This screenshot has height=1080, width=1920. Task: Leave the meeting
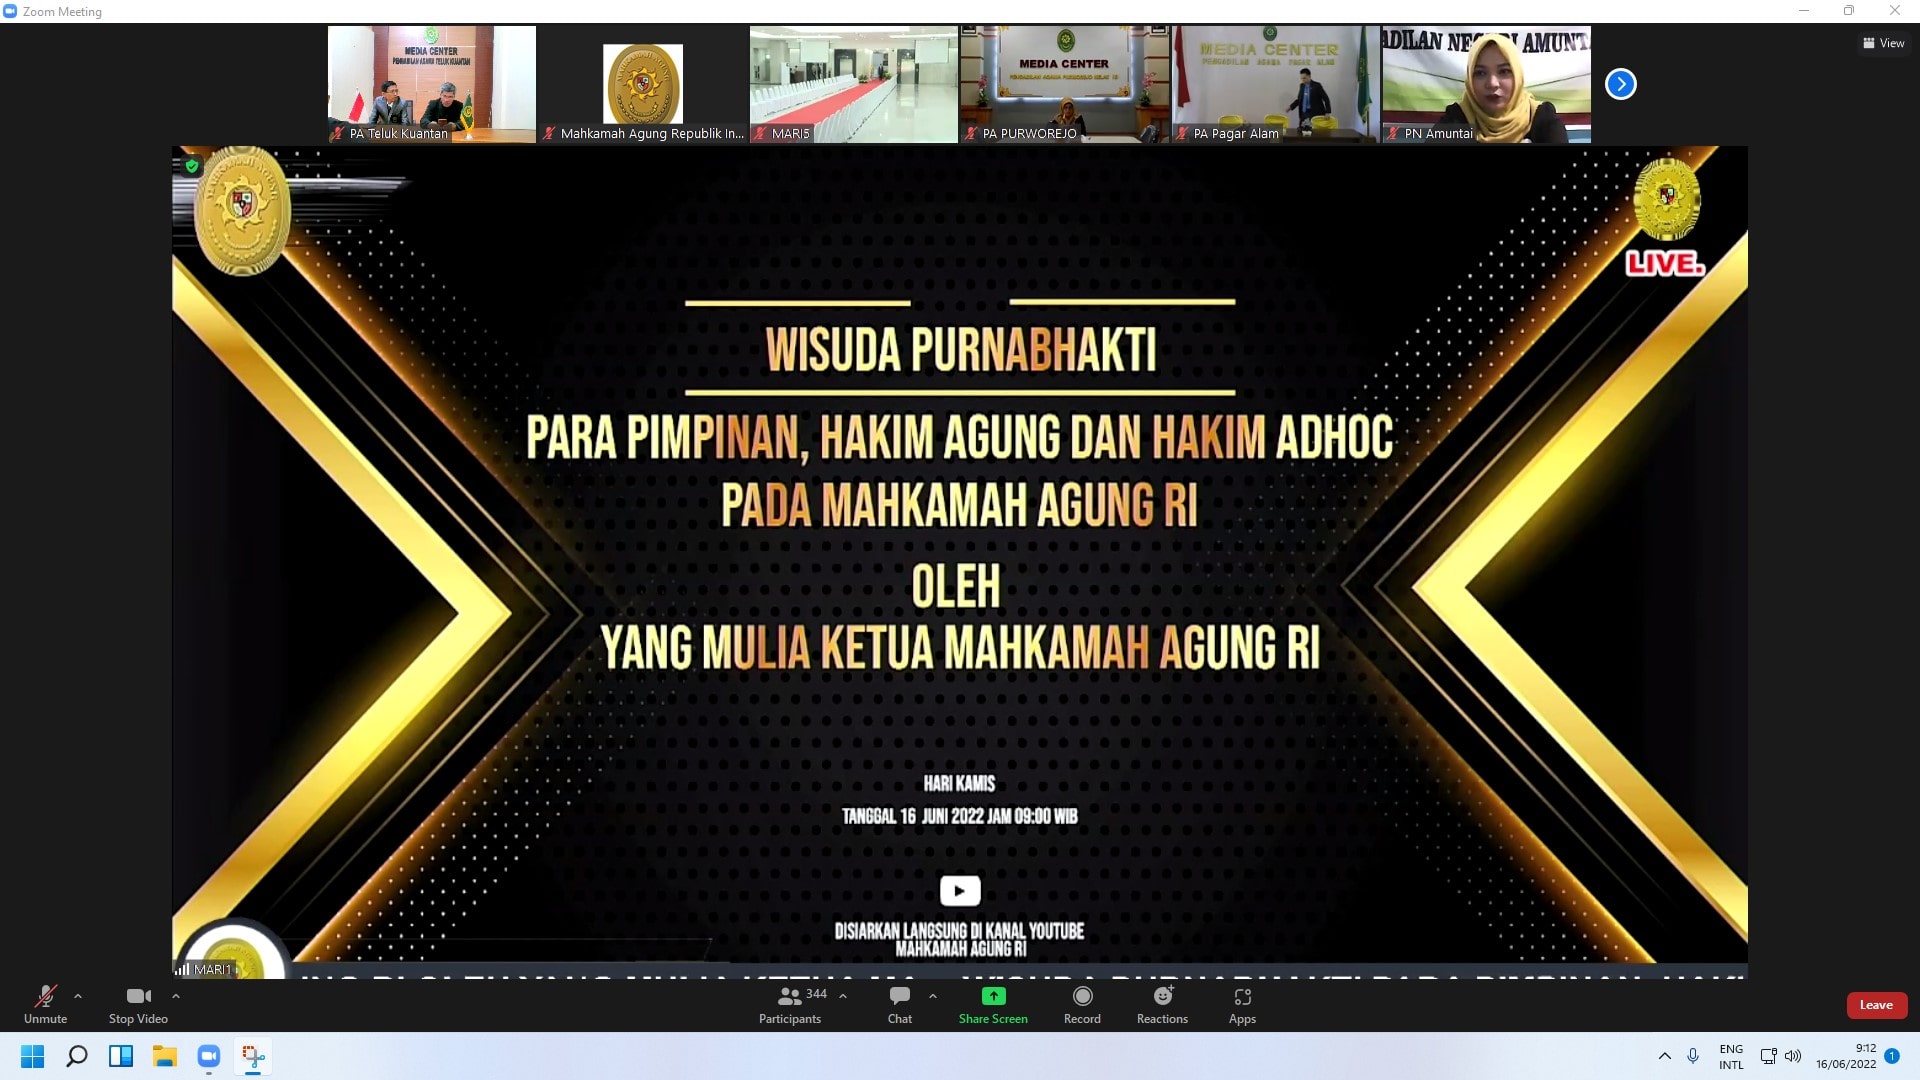[x=1876, y=1005]
